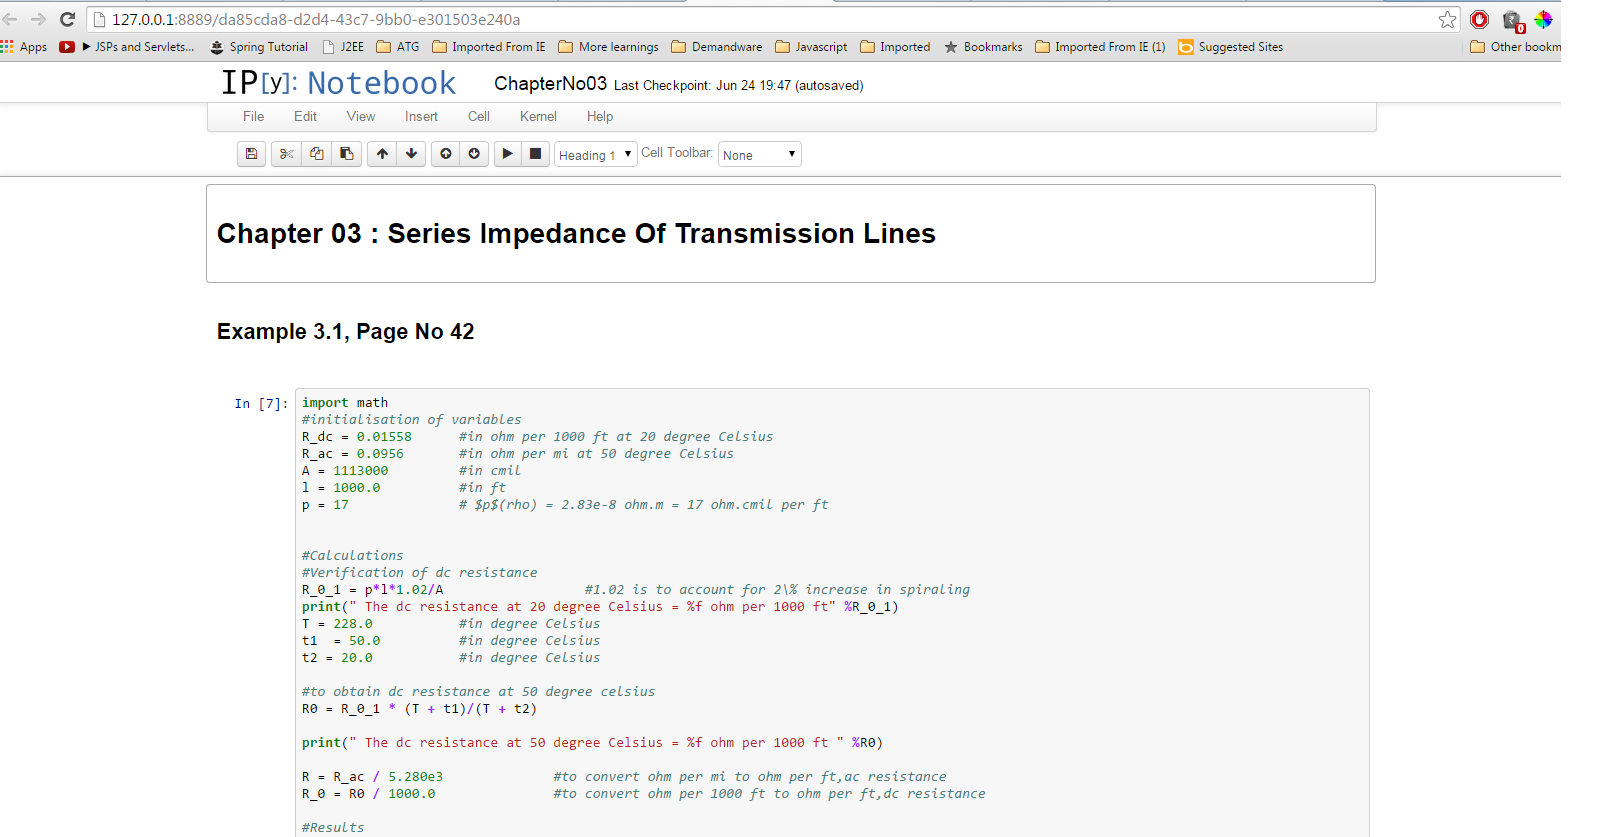
Task: Insert a cell below with the circled-down-arrow icon
Action: (x=474, y=154)
